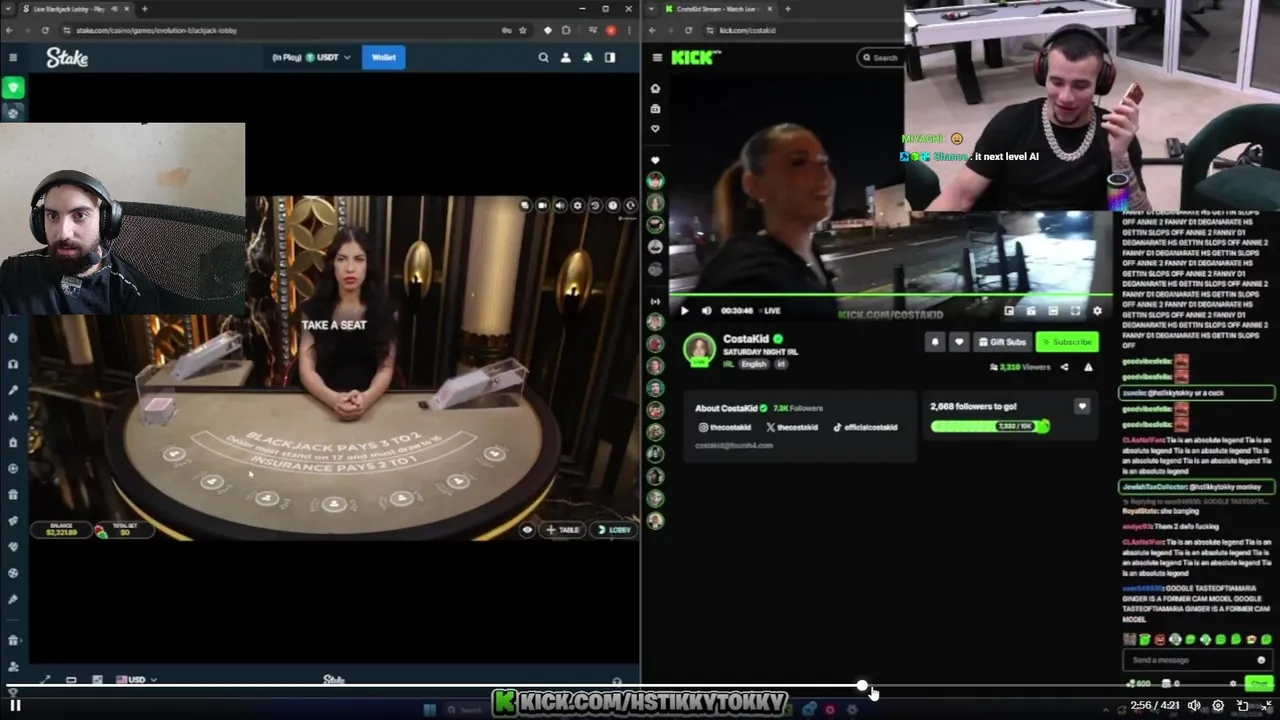
Task: Click the Stake logo
Action: point(67,58)
